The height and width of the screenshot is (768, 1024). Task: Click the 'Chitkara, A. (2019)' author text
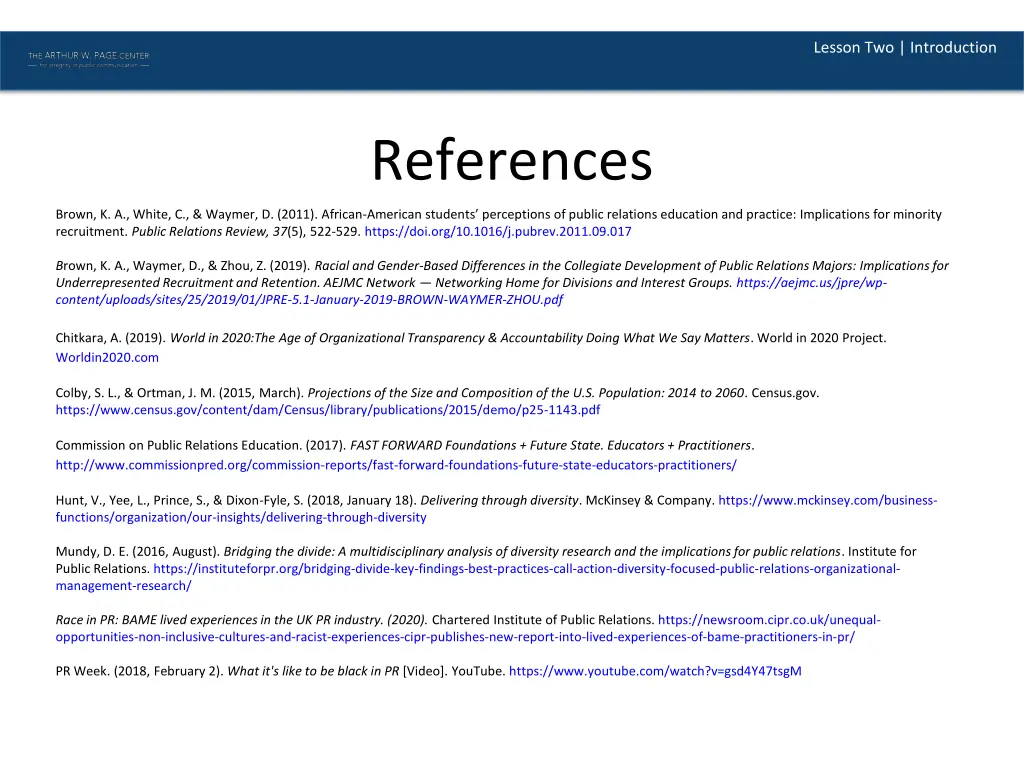coord(111,338)
